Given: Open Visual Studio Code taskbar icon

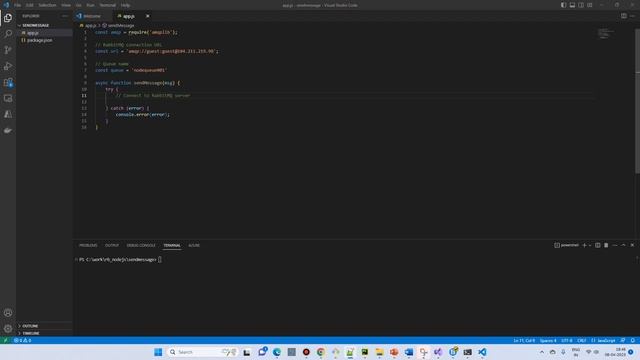Looking at the screenshot, I should pos(482,352).
